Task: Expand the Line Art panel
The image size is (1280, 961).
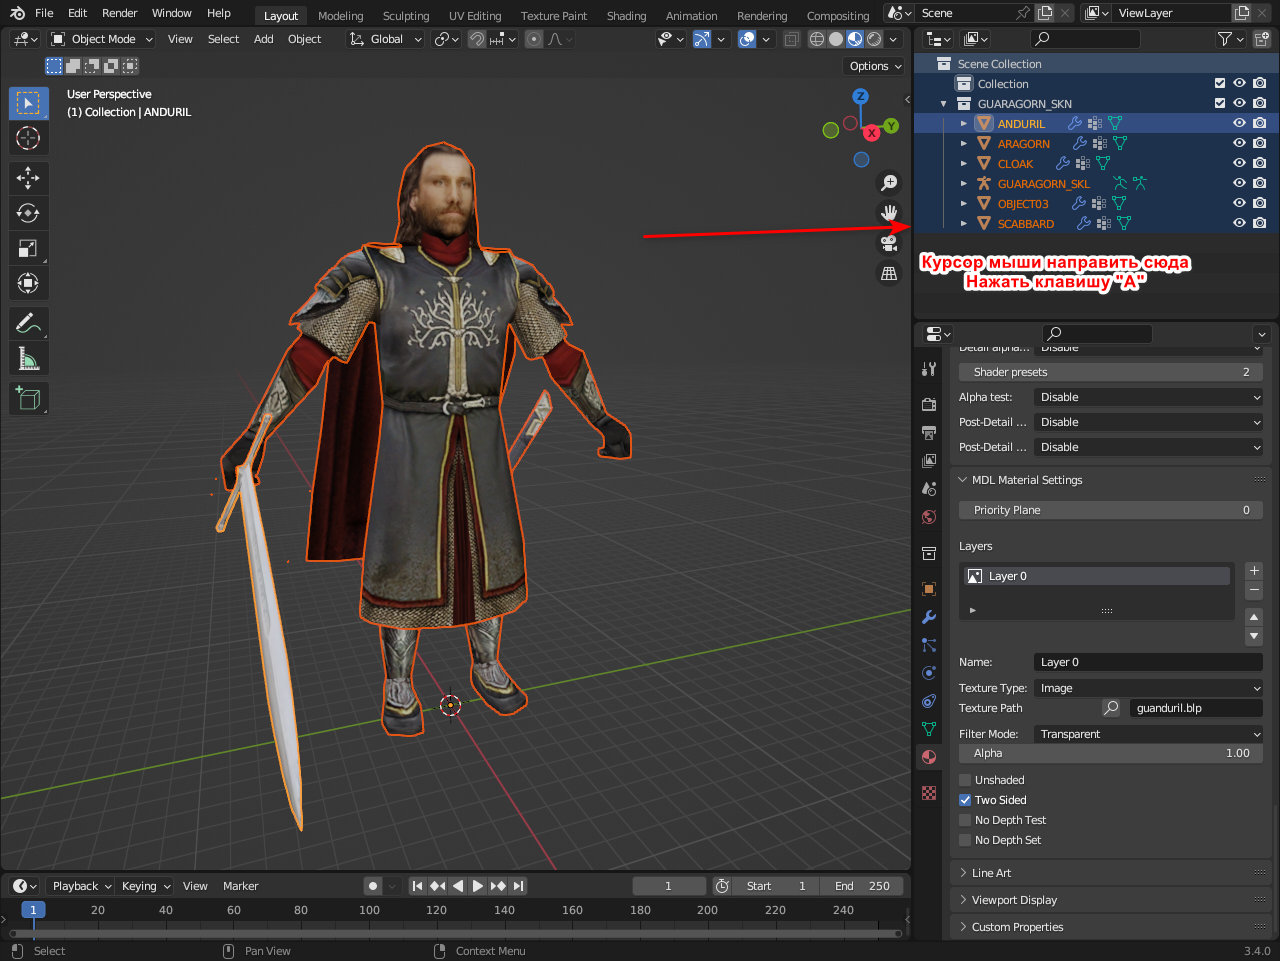Action: 991,873
